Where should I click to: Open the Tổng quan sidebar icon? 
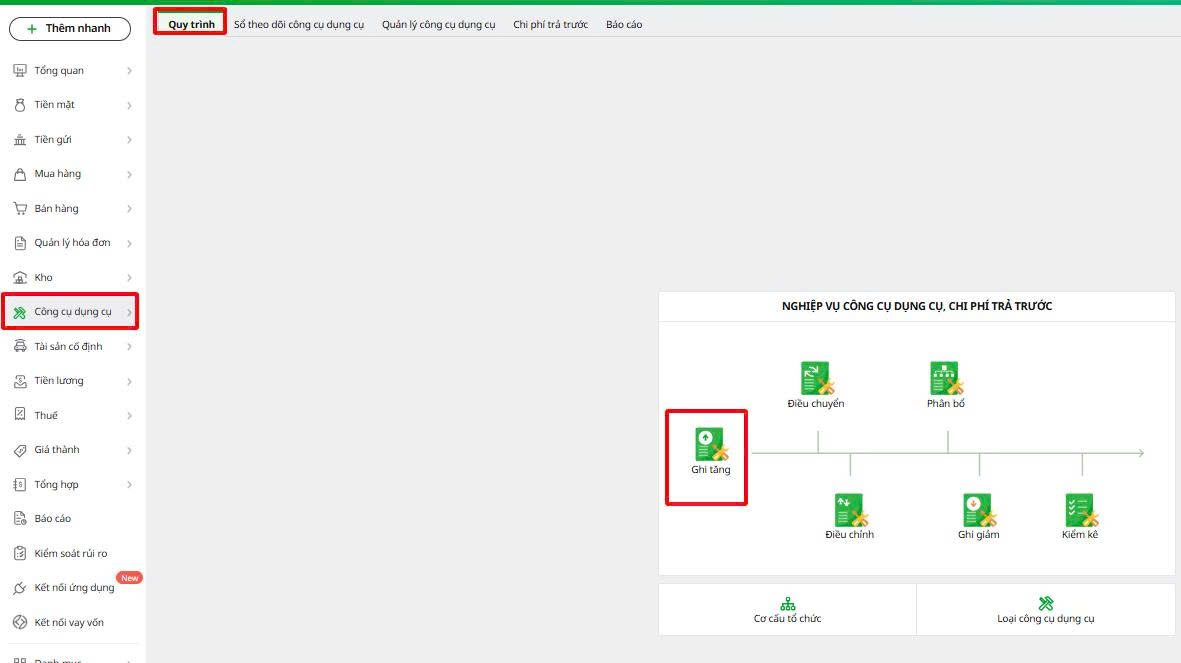[20, 71]
